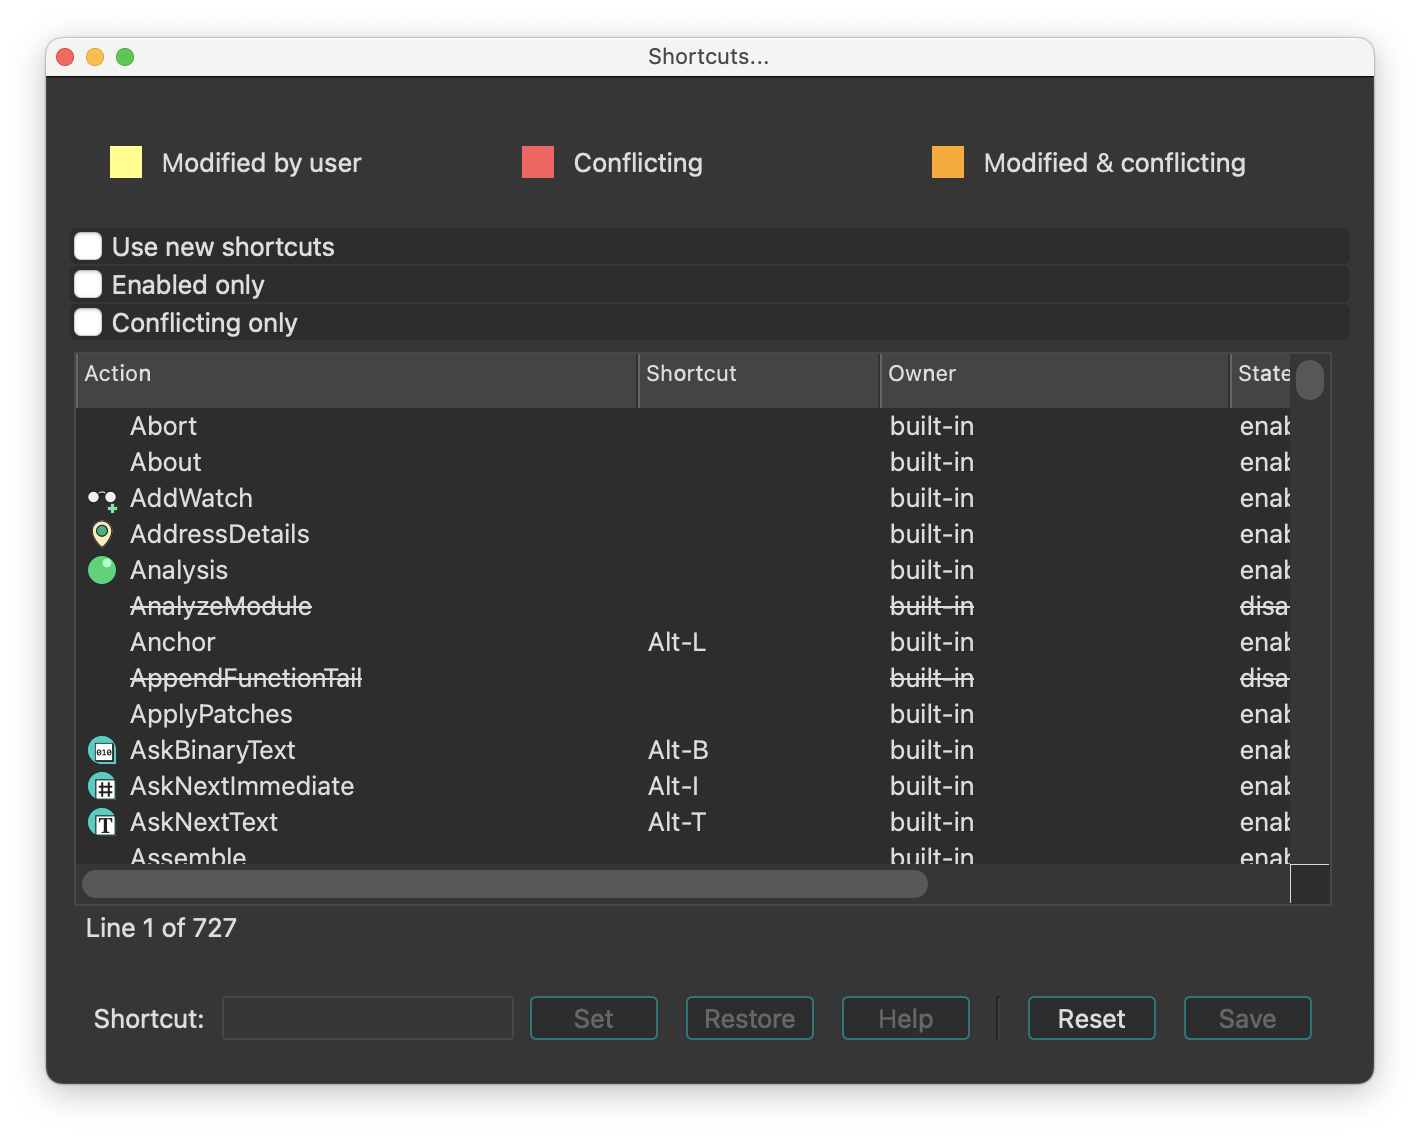Click the yellow Modified by user swatch
Image resolution: width=1420 pixels, height=1138 pixels.
[x=126, y=162]
